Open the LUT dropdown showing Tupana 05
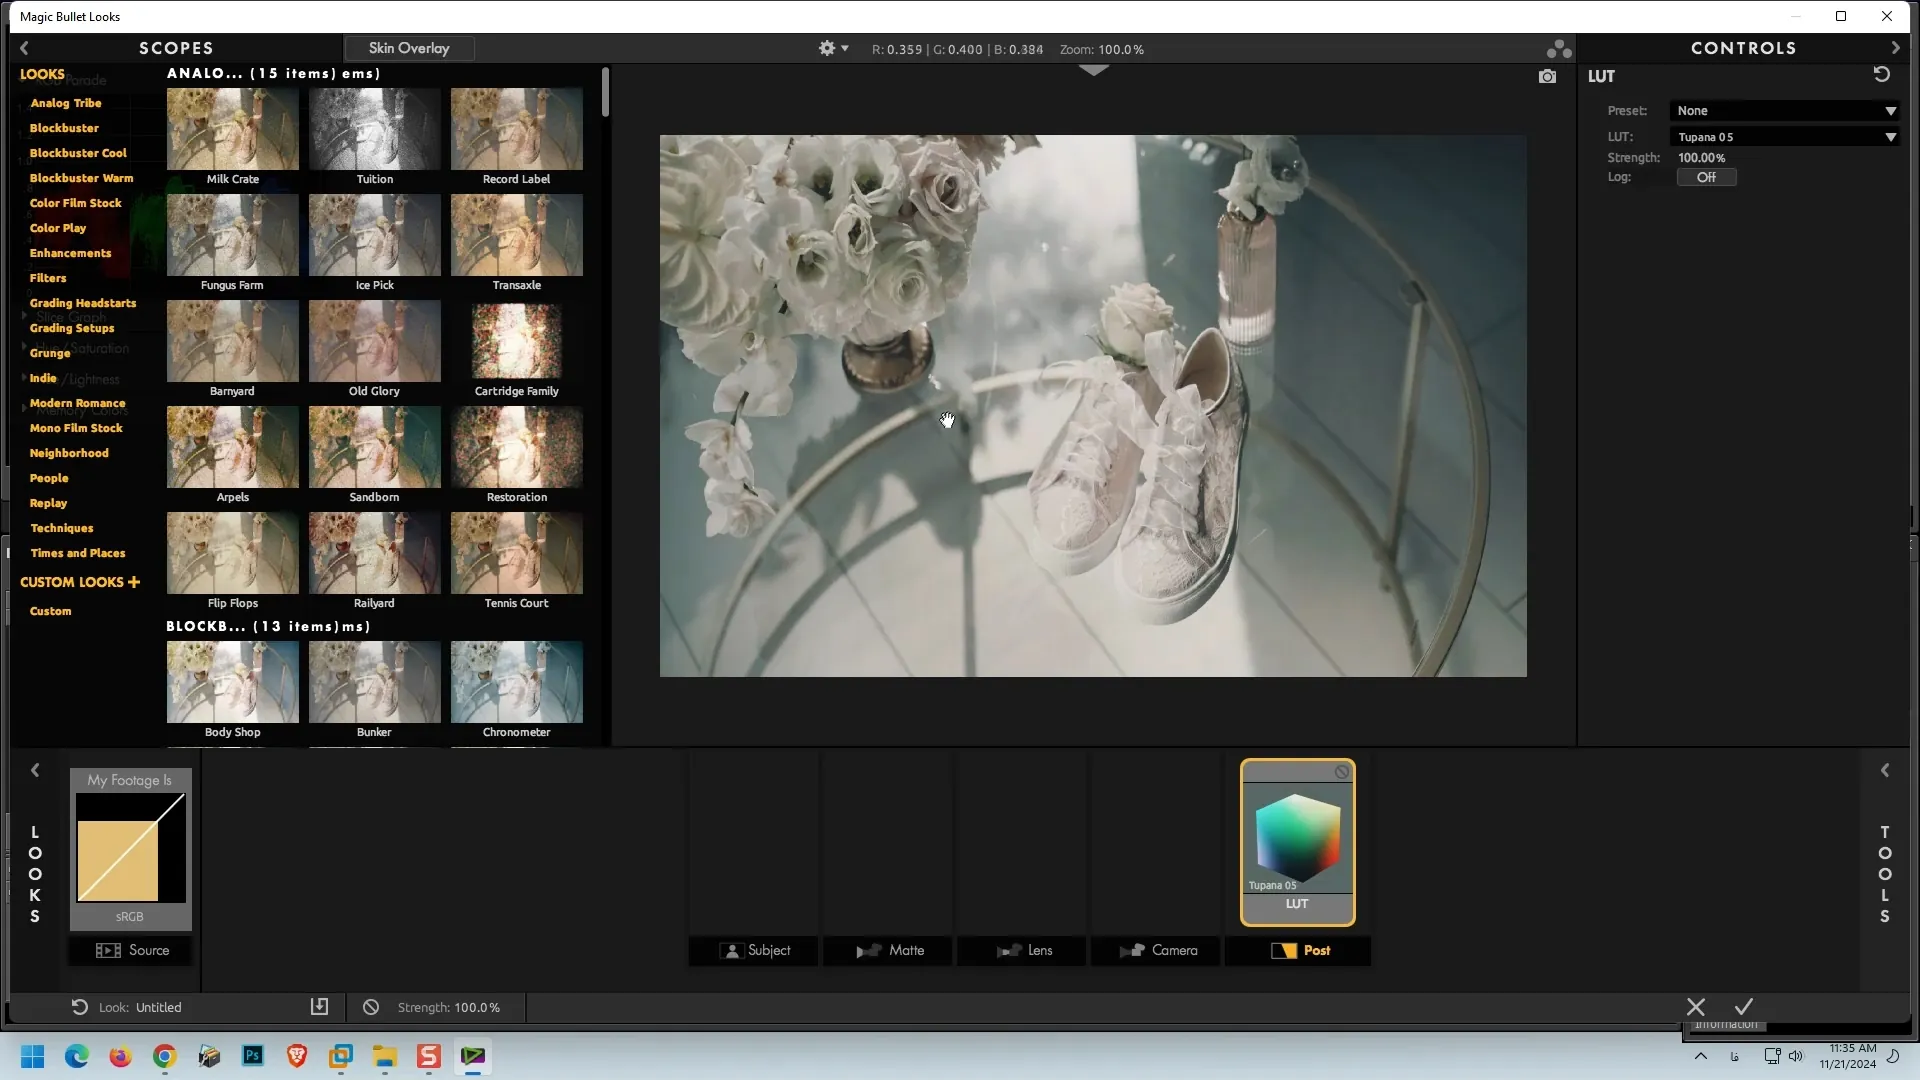The height and width of the screenshot is (1080, 1920). click(x=1784, y=137)
